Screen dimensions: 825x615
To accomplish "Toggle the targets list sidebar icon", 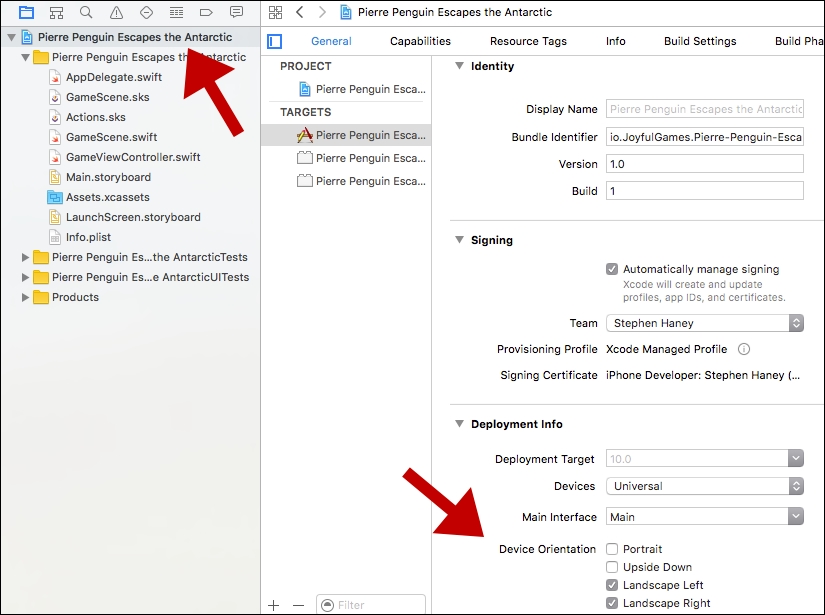I will (x=275, y=41).
